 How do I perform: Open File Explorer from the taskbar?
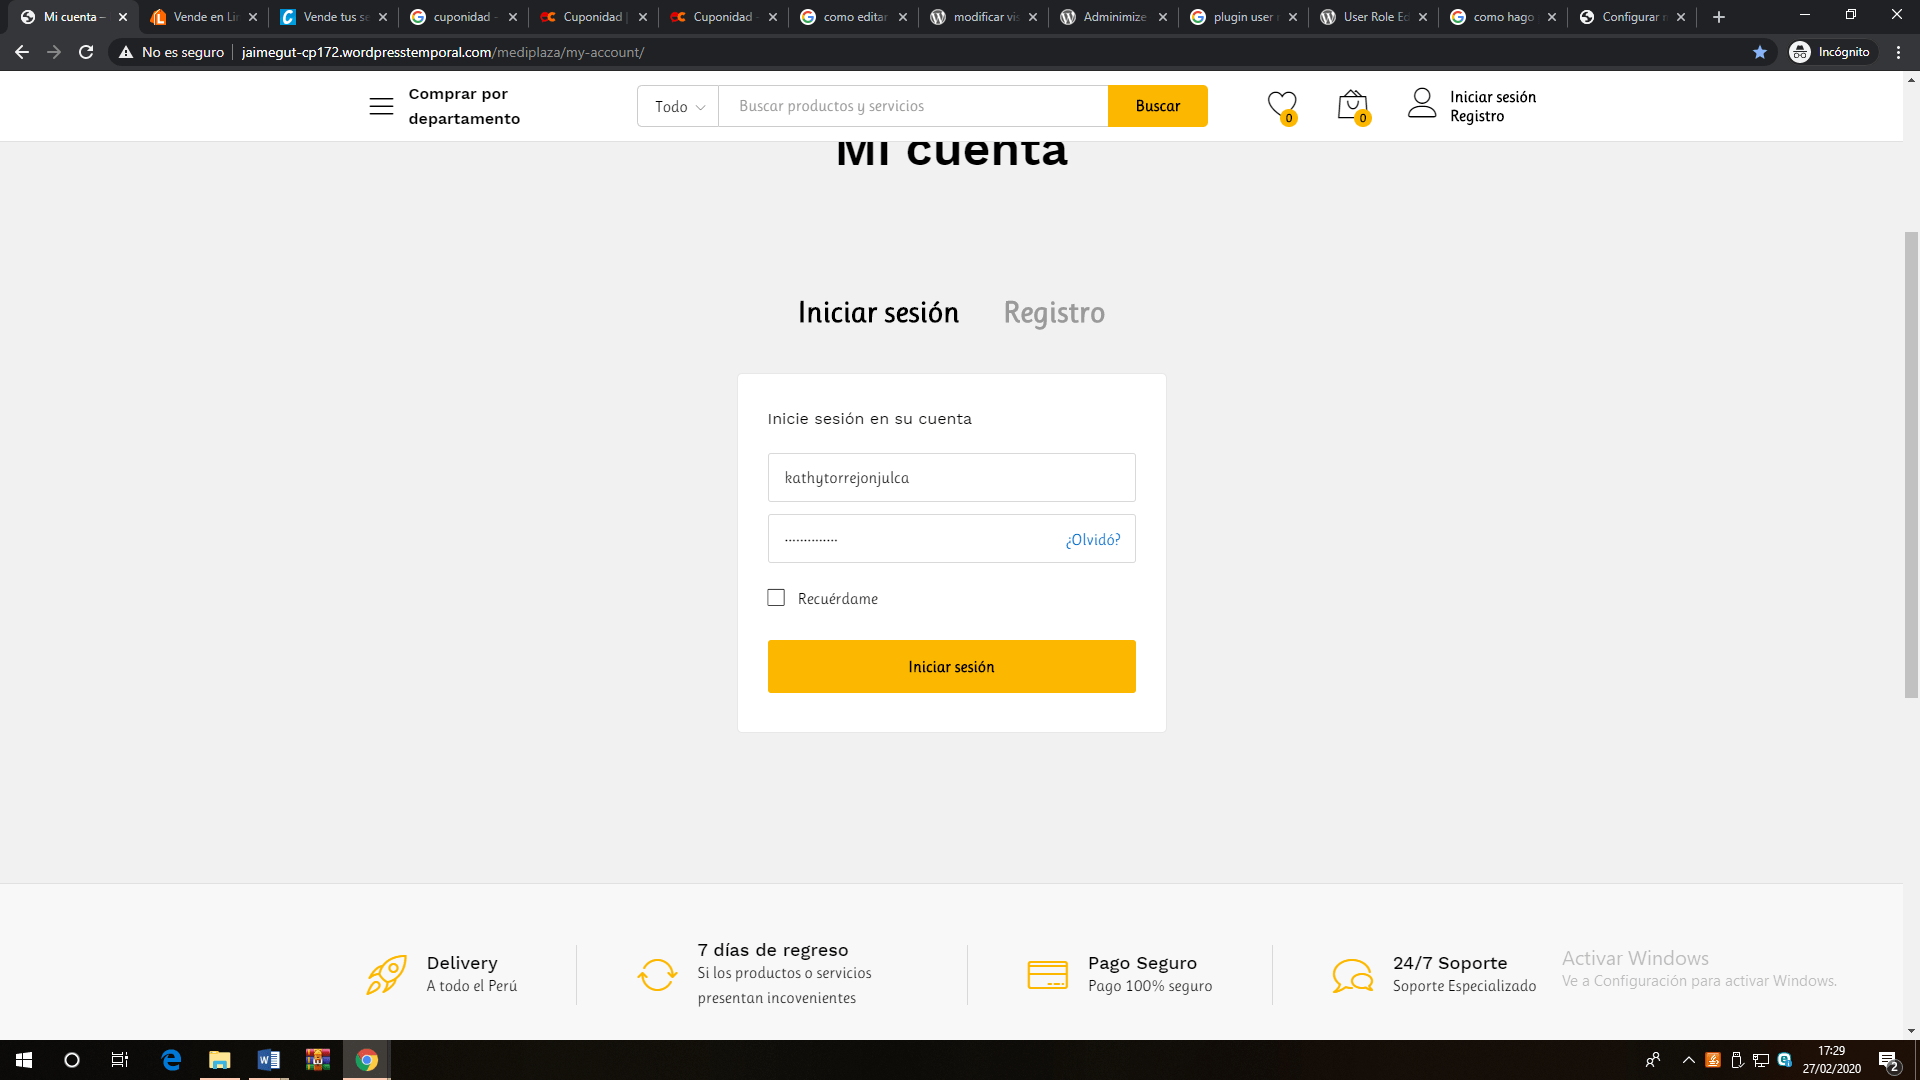220,1060
